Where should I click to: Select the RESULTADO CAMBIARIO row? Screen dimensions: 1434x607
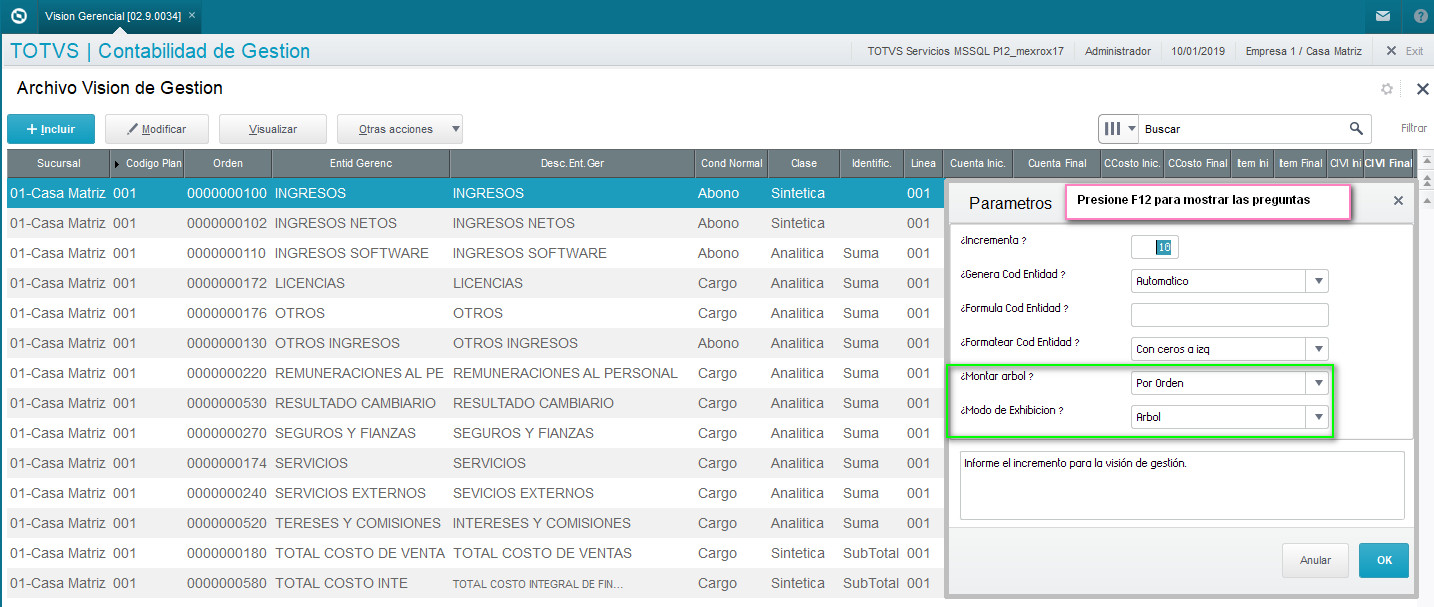[x=475, y=403]
